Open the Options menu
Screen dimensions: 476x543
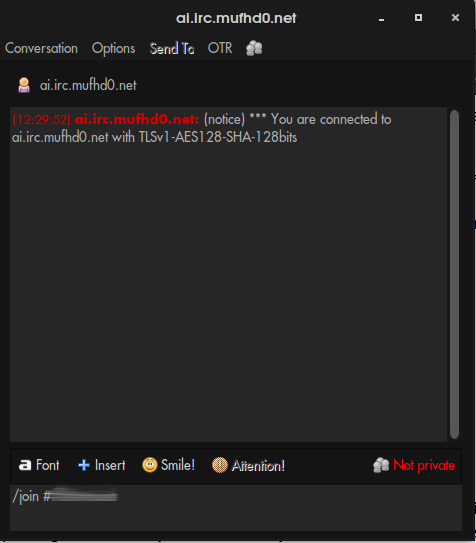tap(113, 48)
